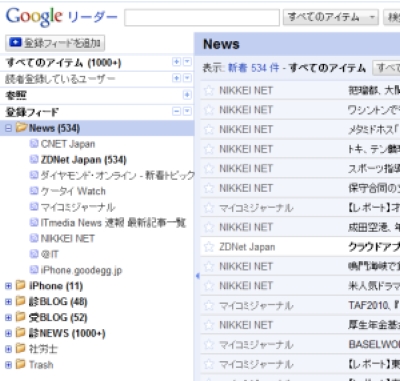Star the メタミドホス NIKKEI NET item
Viewport: 400px width, 381px height.
point(209,129)
